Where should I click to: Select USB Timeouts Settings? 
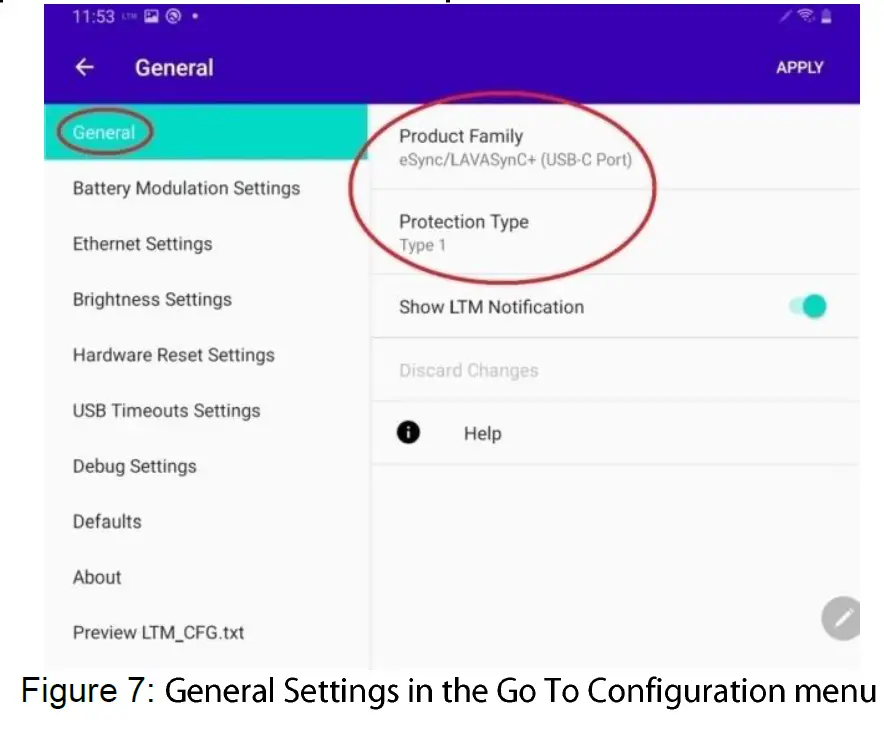tap(166, 411)
